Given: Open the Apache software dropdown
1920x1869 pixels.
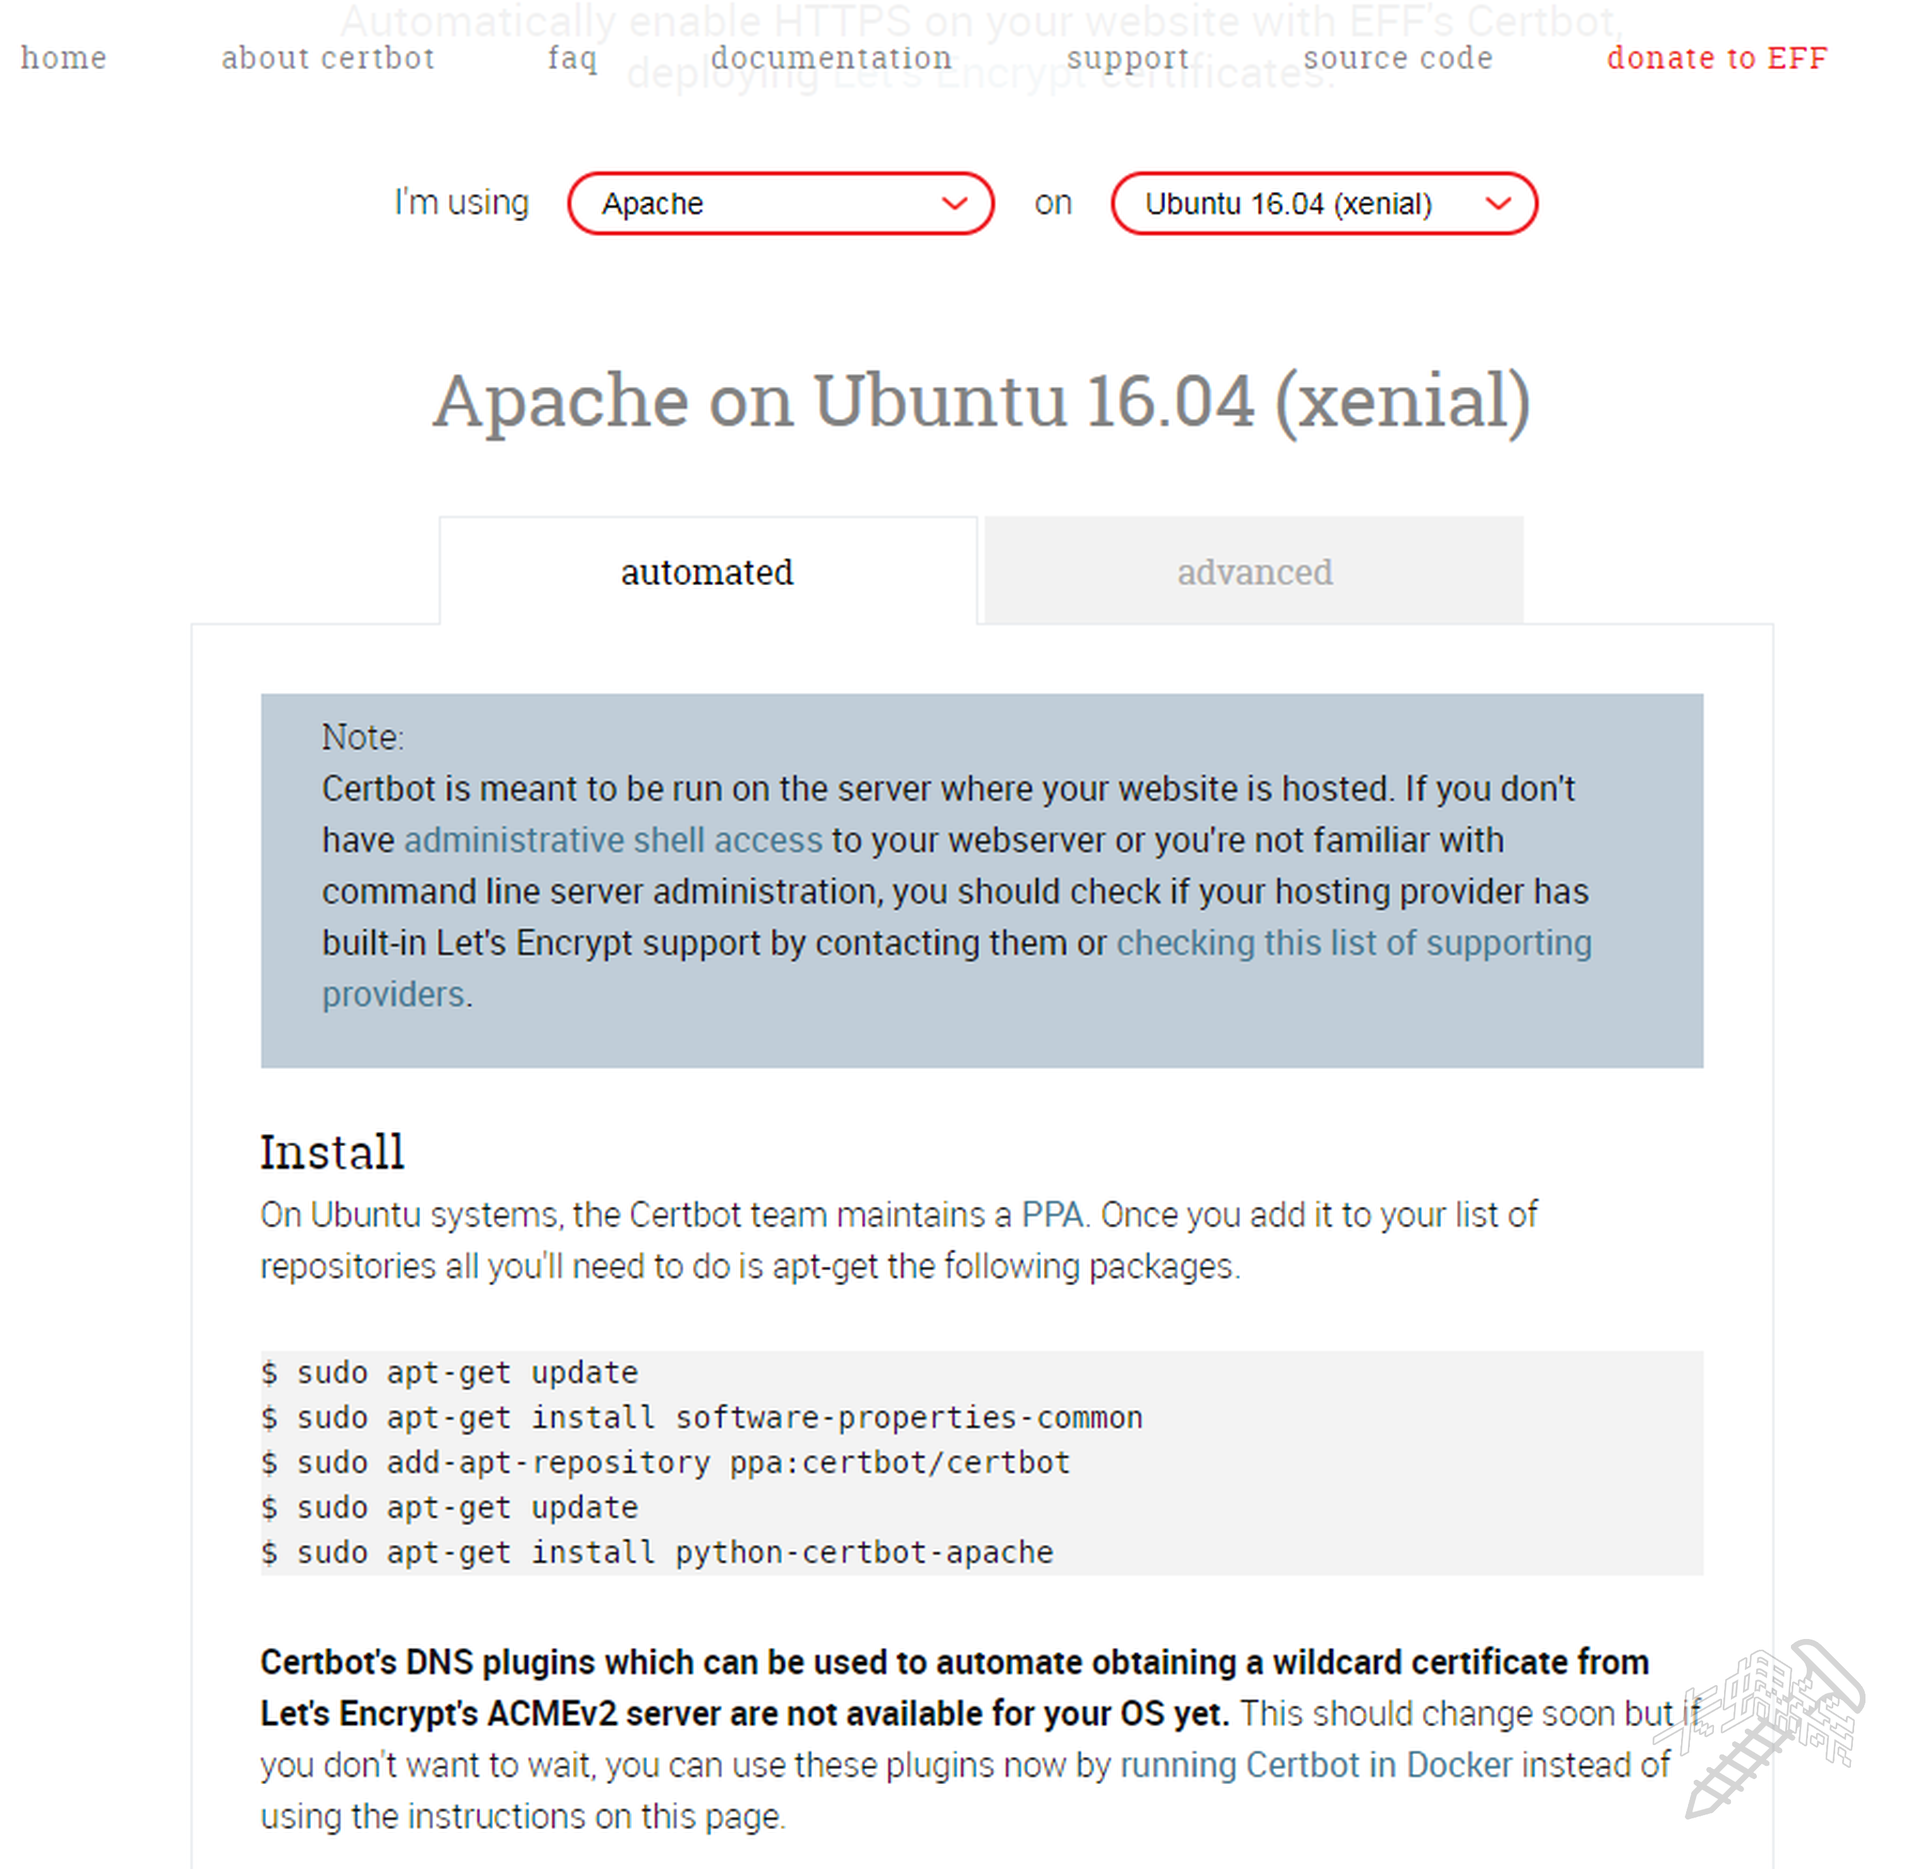Looking at the screenshot, I should point(778,203).
